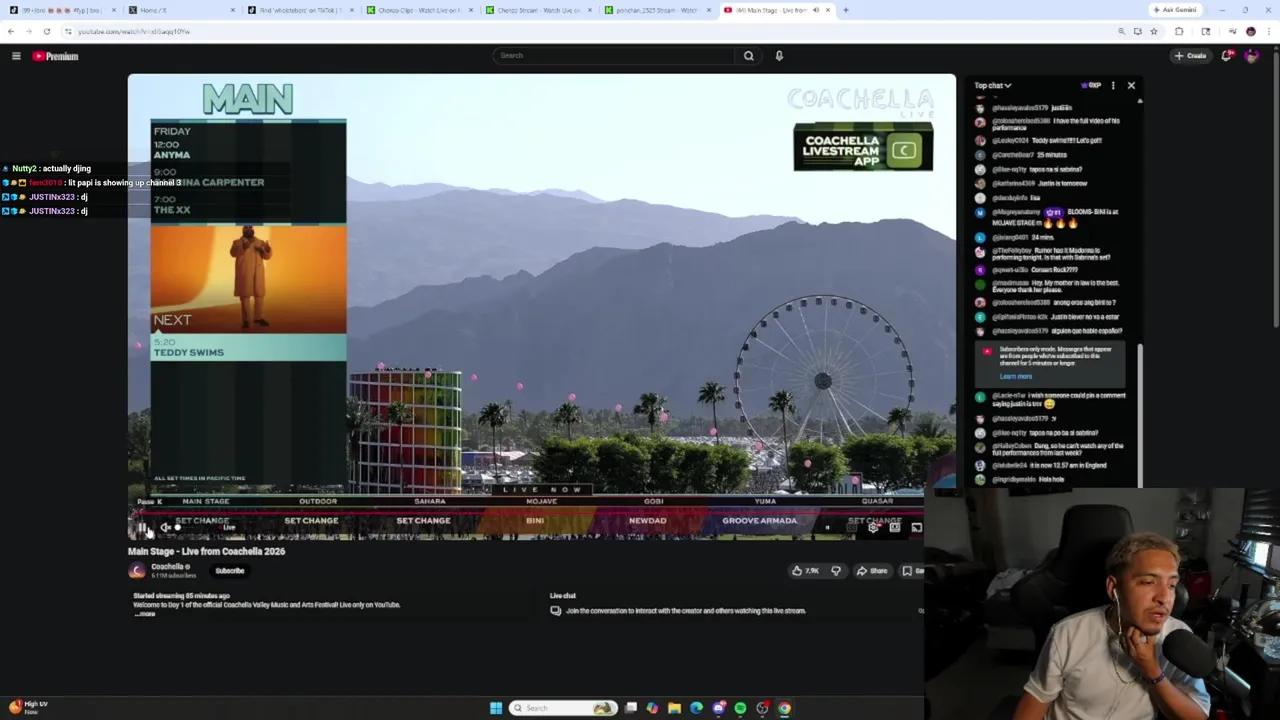Click the 'Started streaming 85 minutes ago' text

click(x=182, y=596)
